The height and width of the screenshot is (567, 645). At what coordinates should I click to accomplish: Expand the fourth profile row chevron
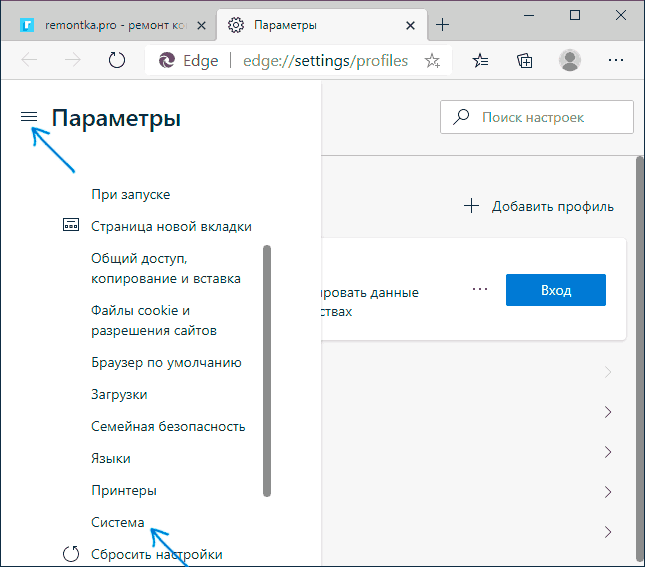[x=608, y=492]
